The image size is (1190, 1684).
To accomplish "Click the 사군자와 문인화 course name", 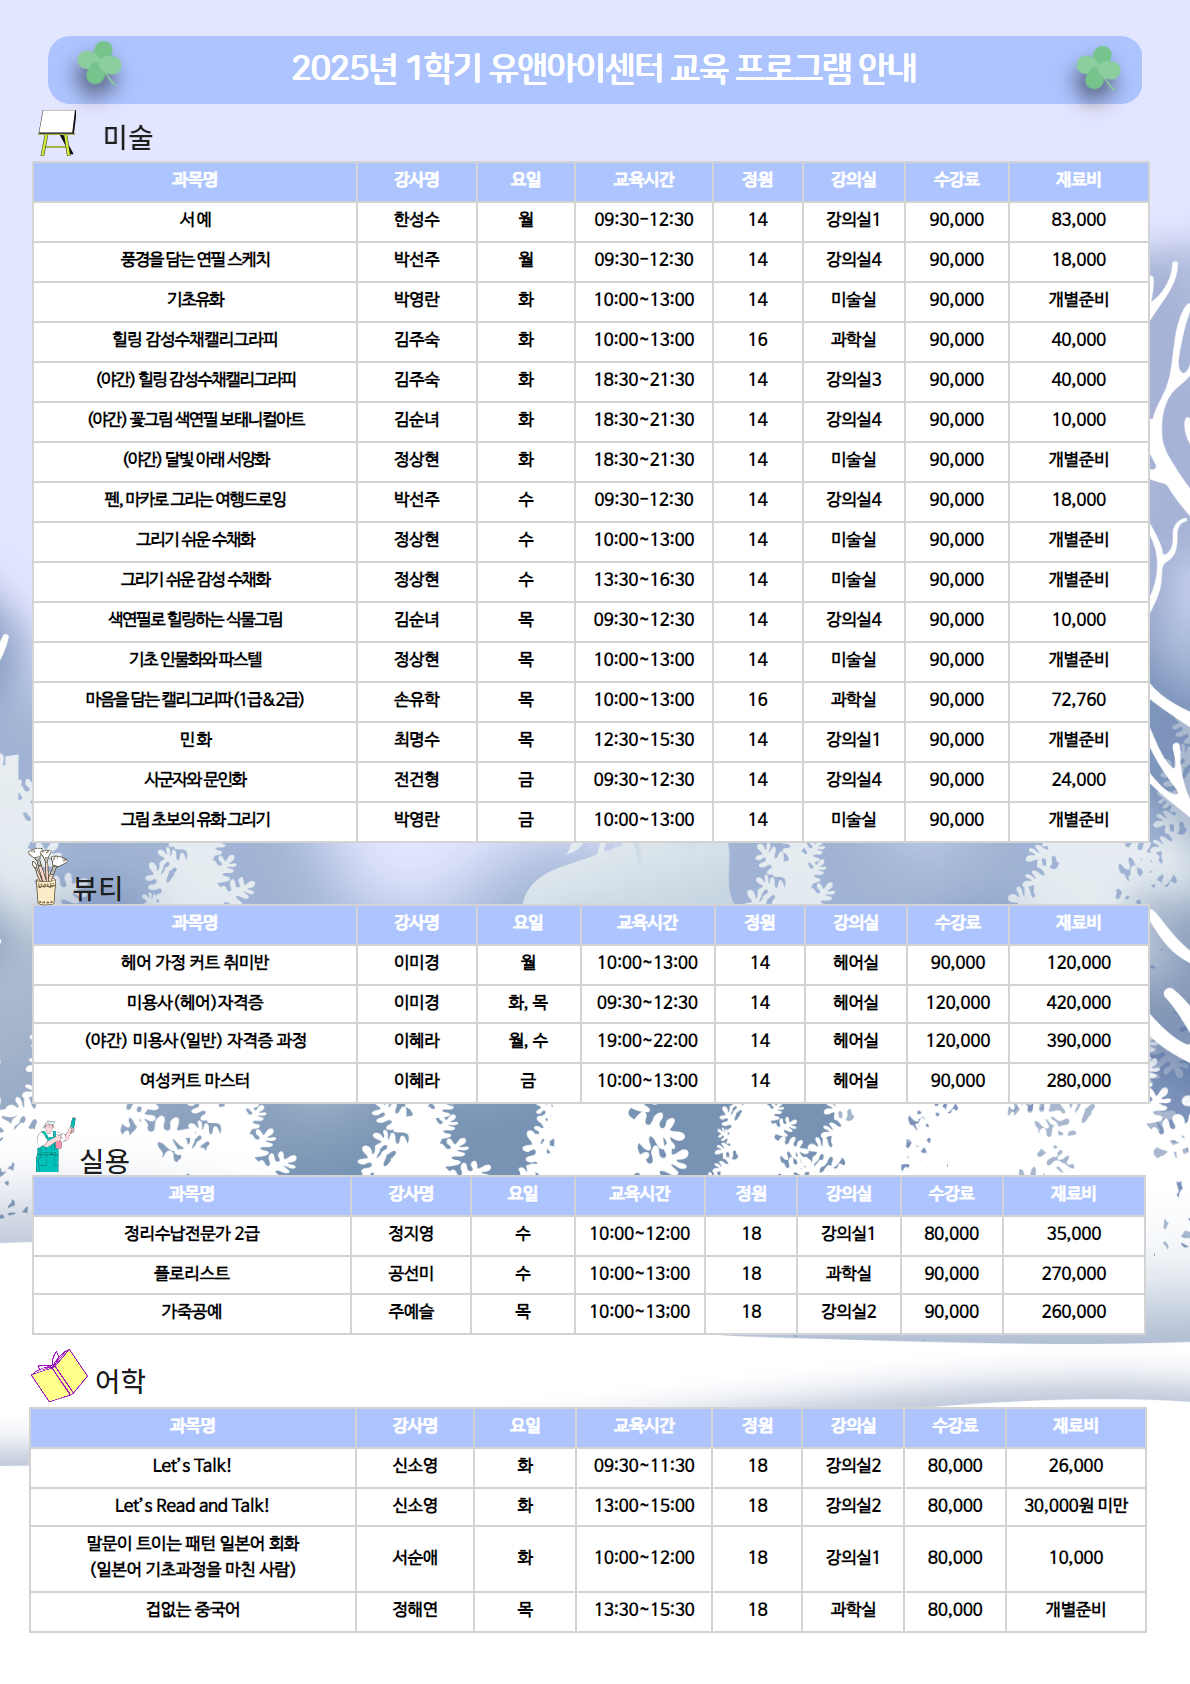I will (x=195, y=780).
